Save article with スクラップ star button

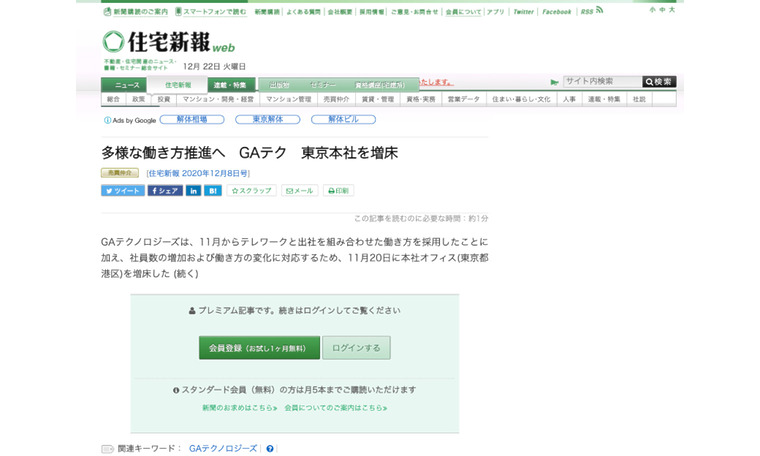[251, 190]
